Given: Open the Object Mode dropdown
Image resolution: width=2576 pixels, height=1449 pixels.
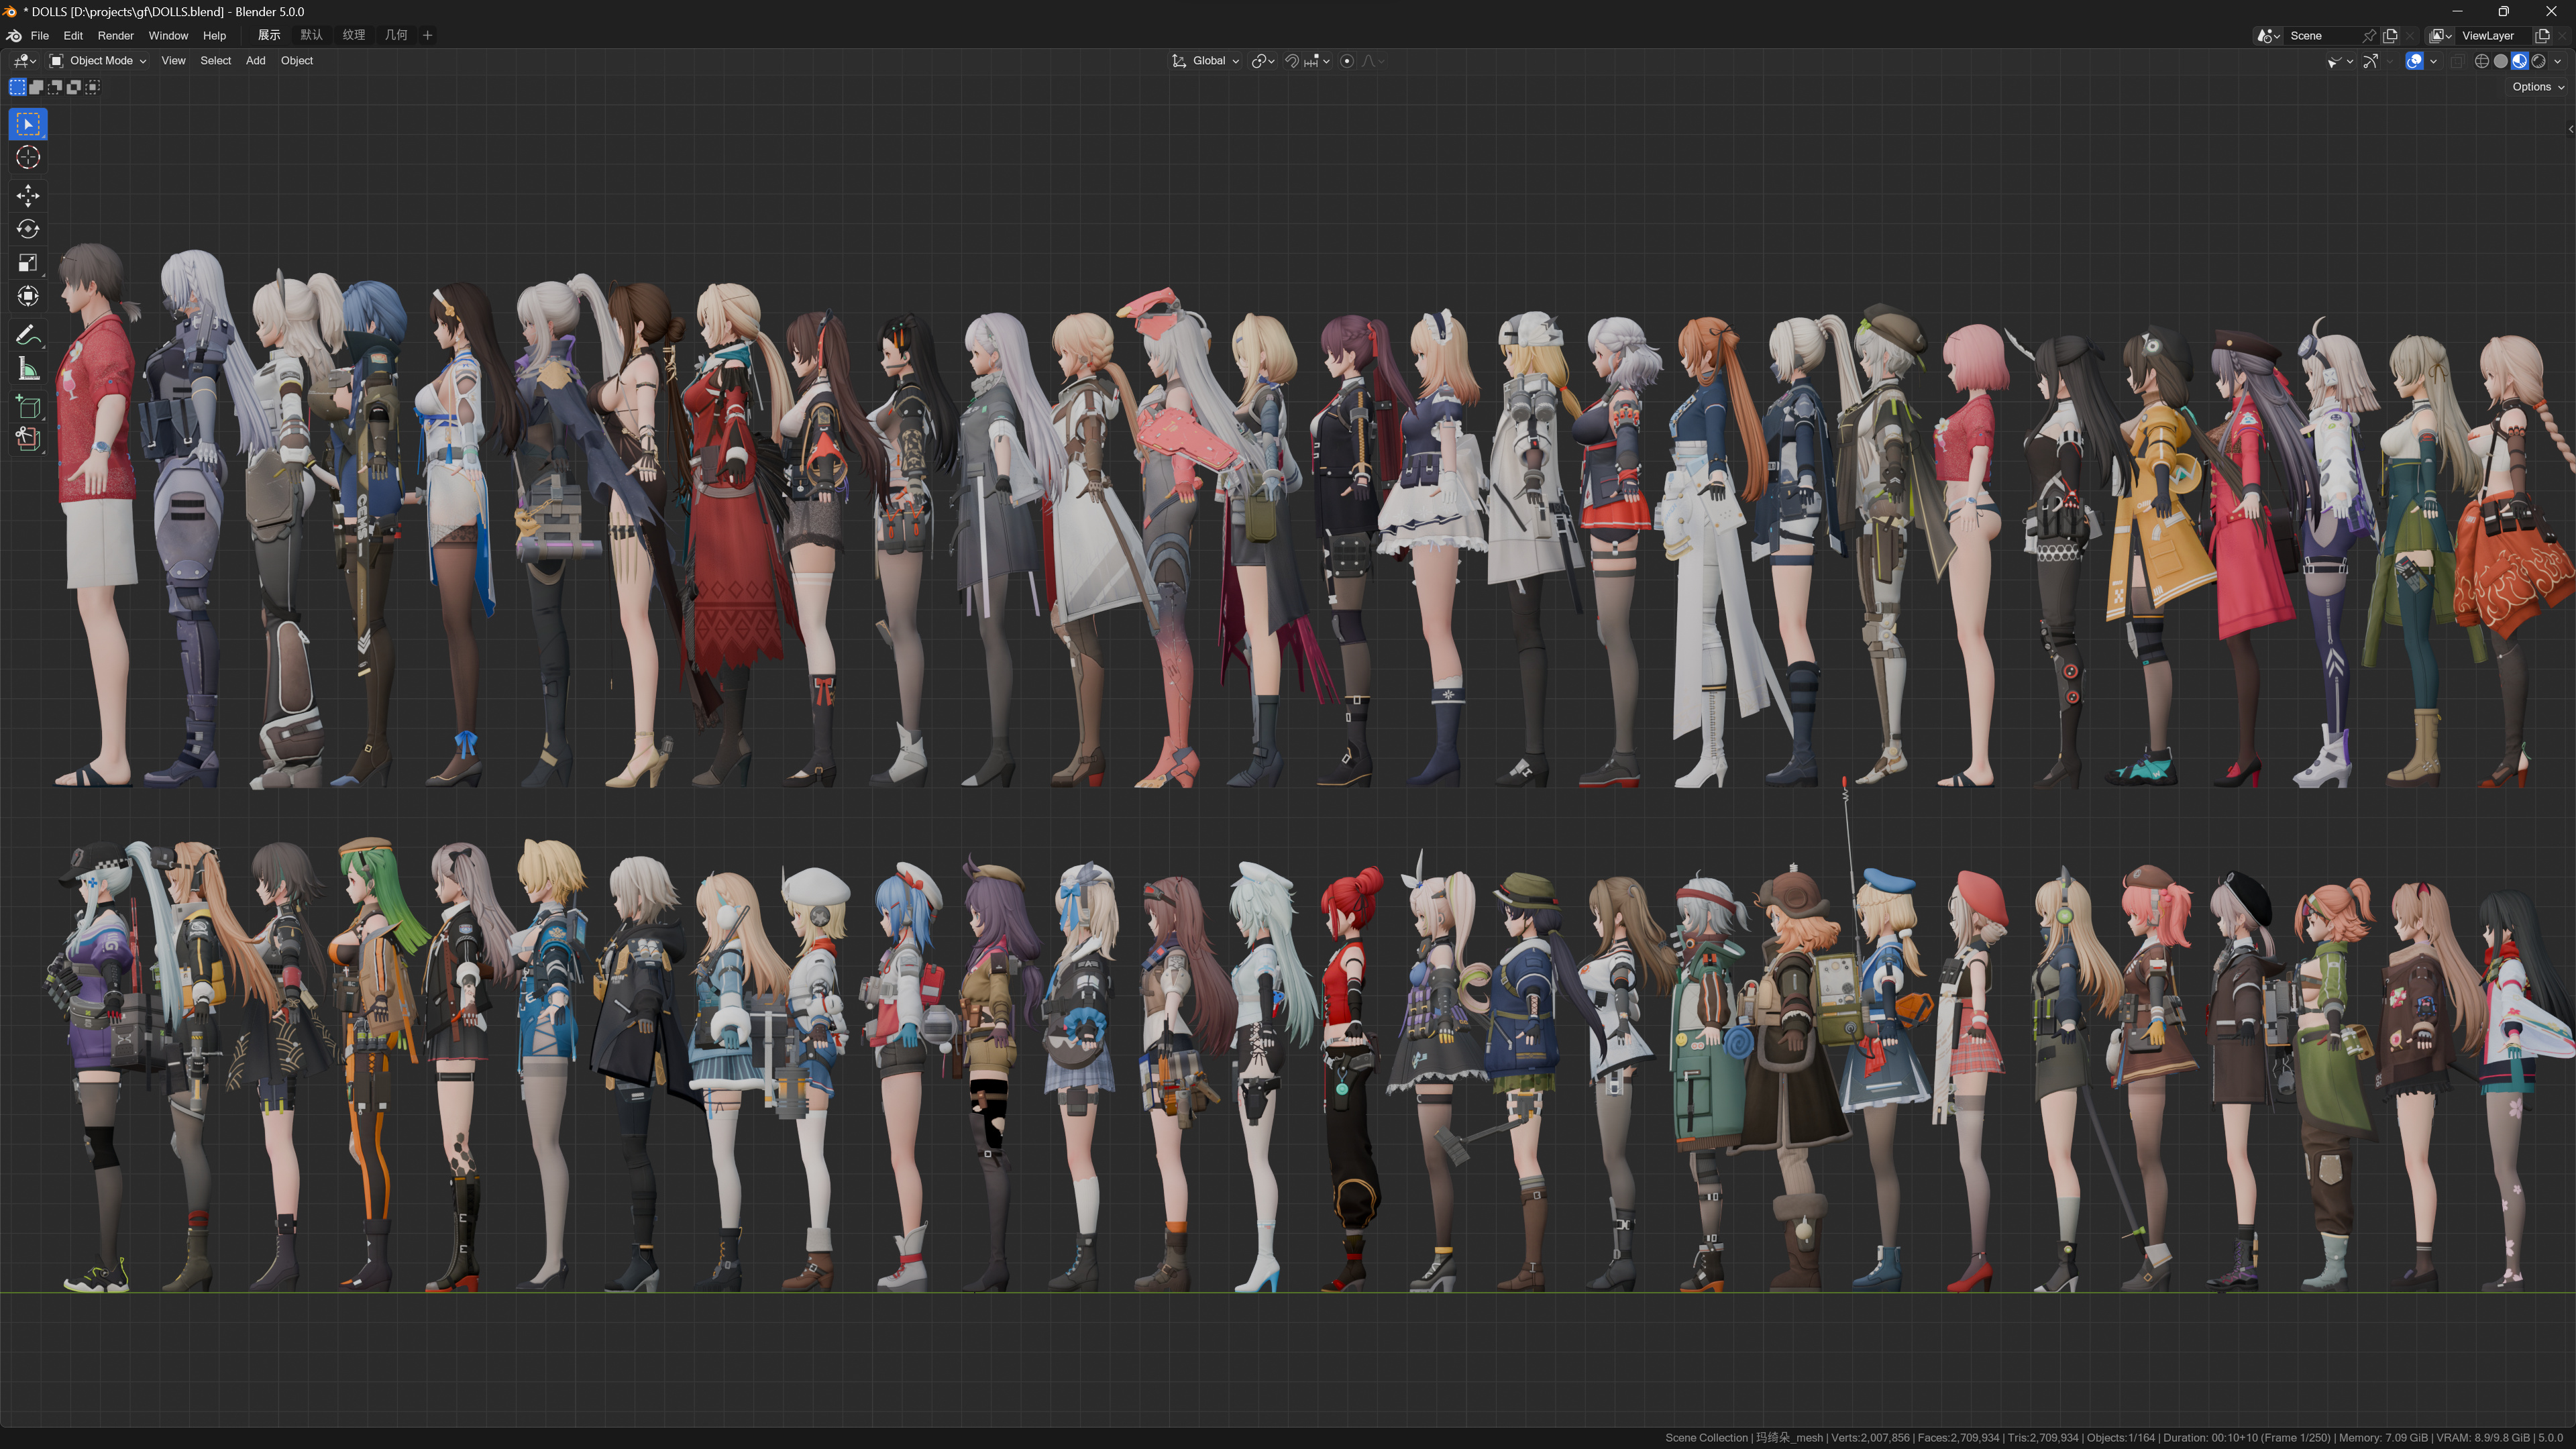Looking at the screenshot, I should point(99,61).
